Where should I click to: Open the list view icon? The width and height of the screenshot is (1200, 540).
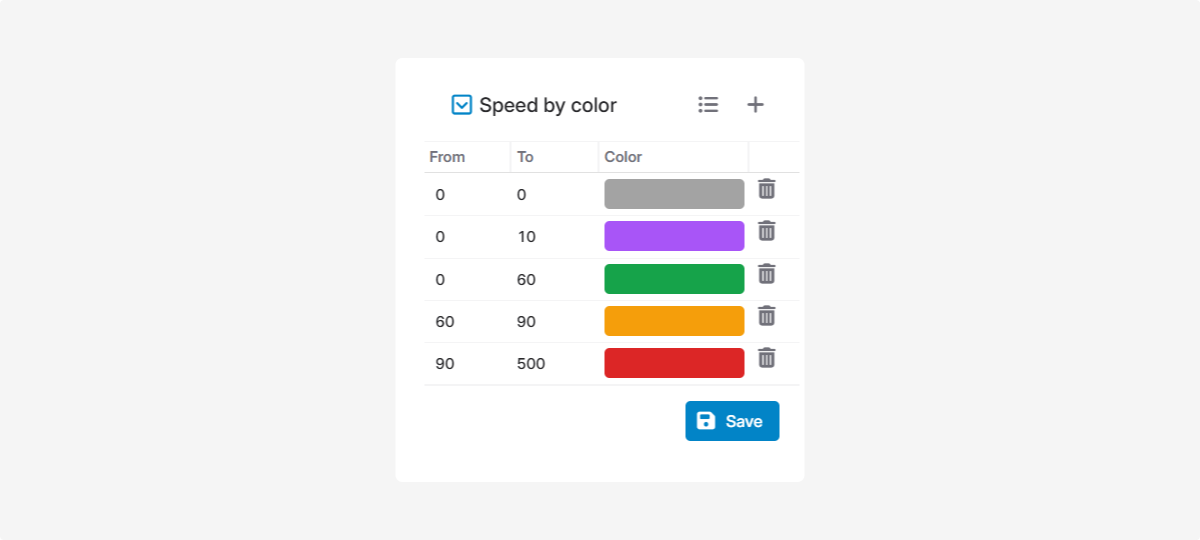708,104
